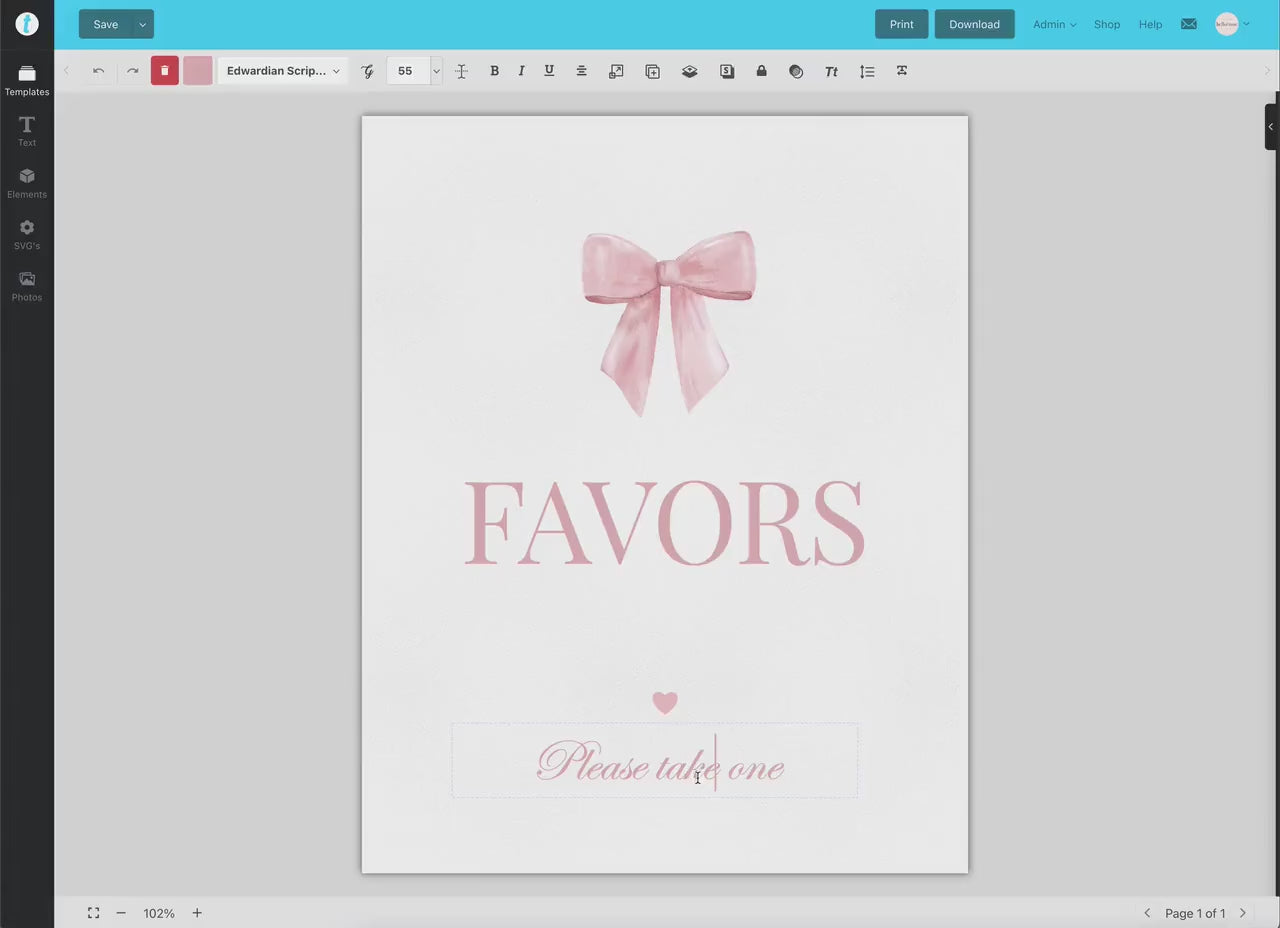Open the messages envelope icon
This screenshot has height=928, width=1280.
[1188, 24]
